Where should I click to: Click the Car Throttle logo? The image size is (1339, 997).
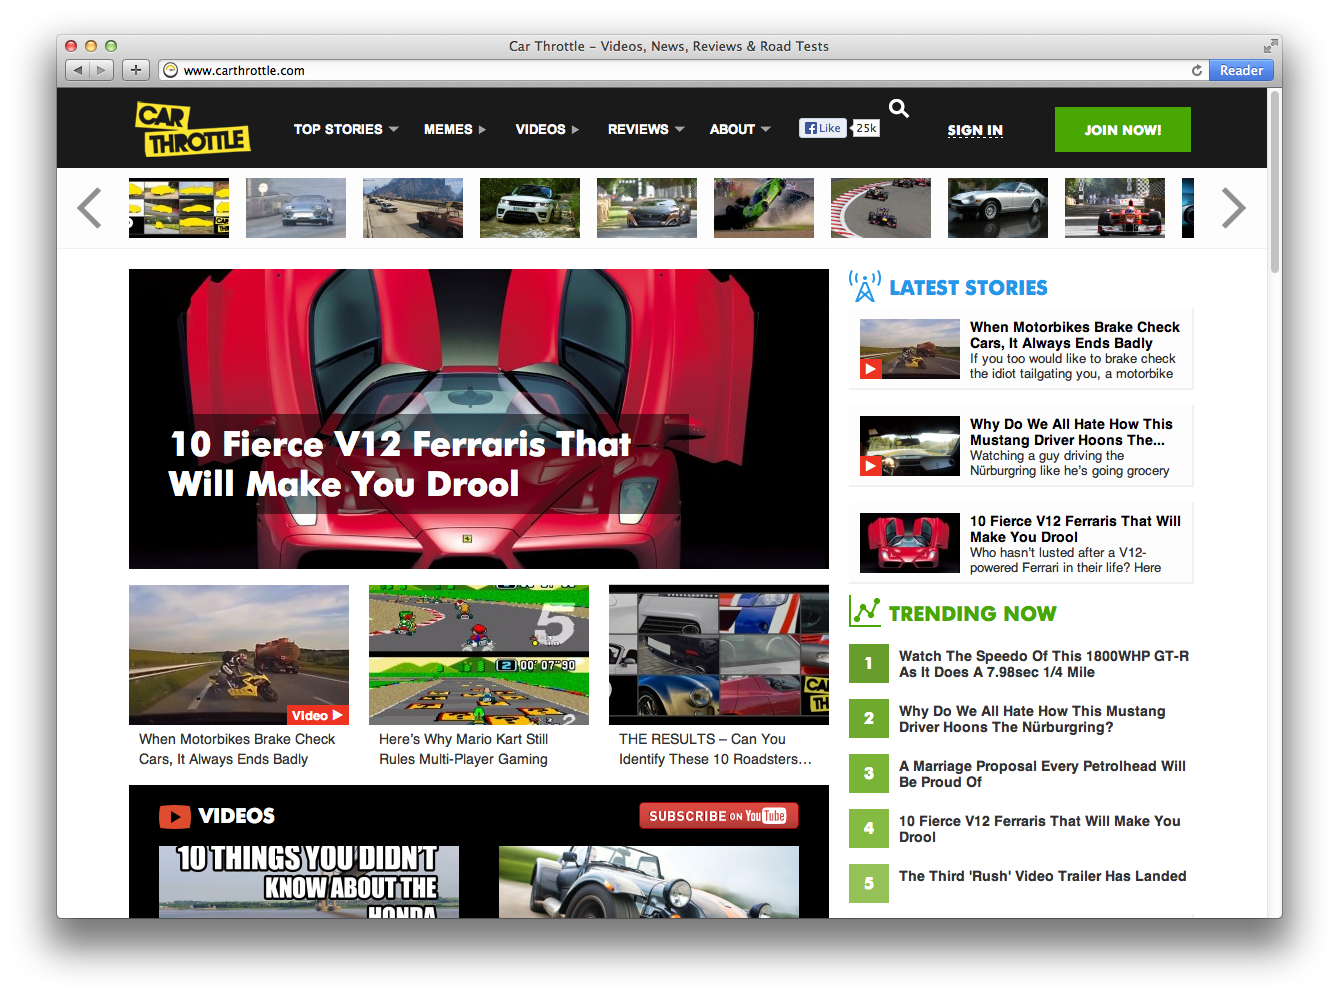tap(192, 129)
